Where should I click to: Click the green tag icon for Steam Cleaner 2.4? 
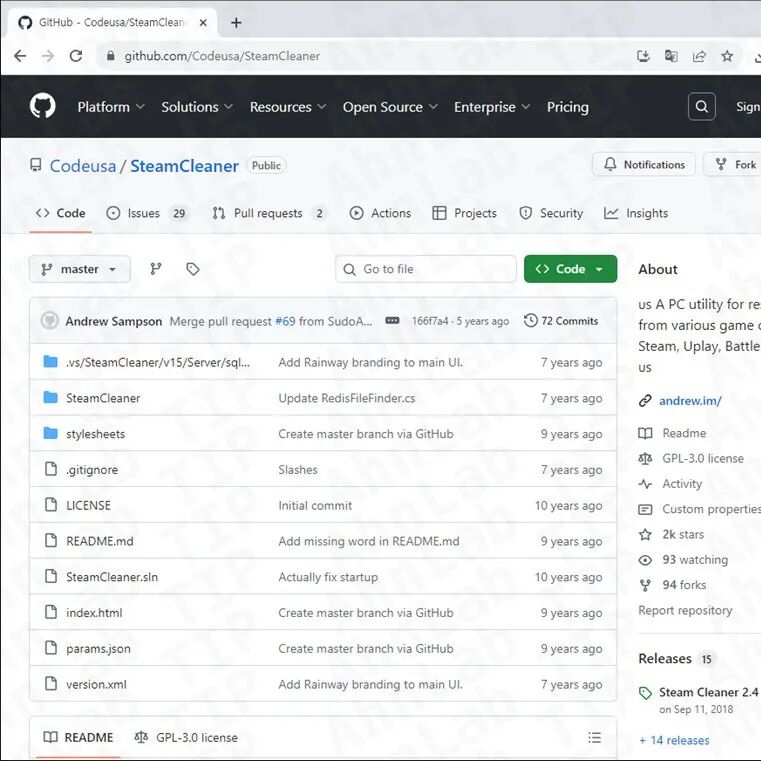(645, 693)
